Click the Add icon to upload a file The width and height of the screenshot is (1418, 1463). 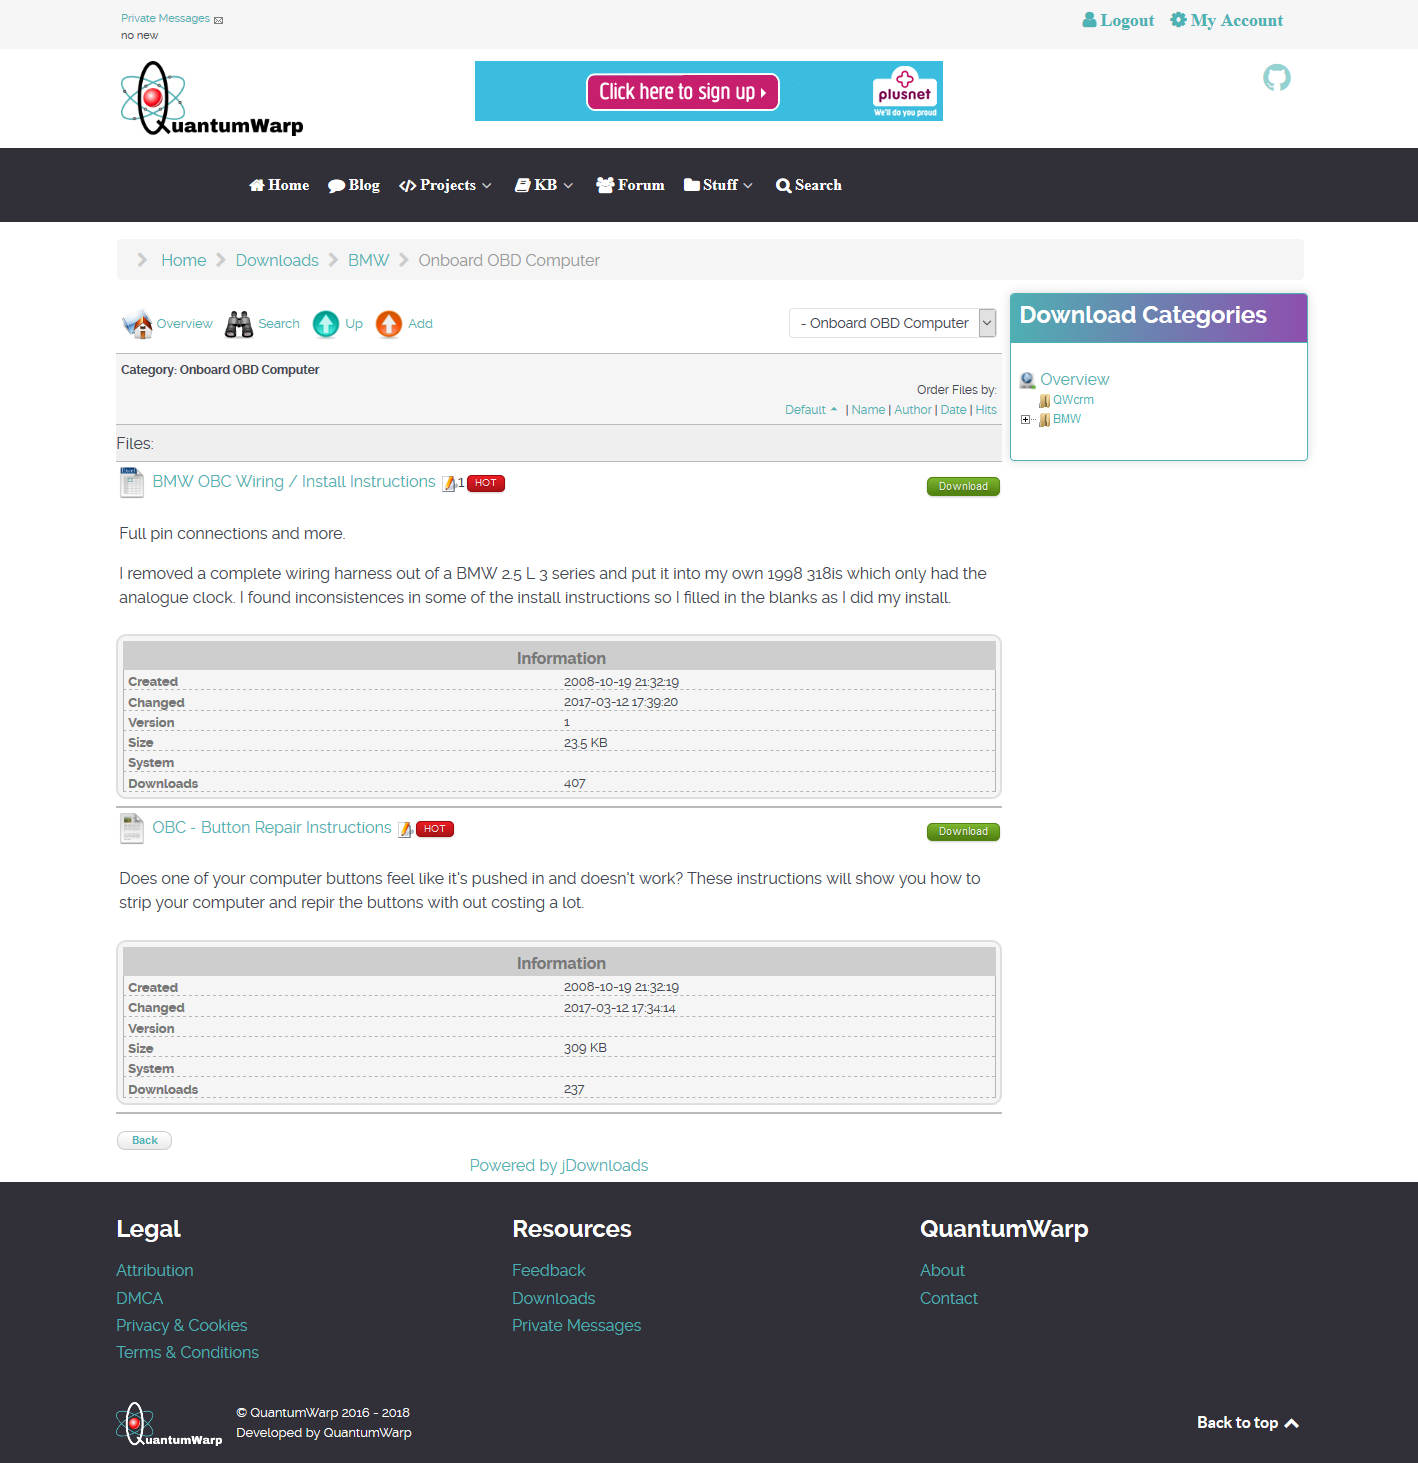coord(388,323)
